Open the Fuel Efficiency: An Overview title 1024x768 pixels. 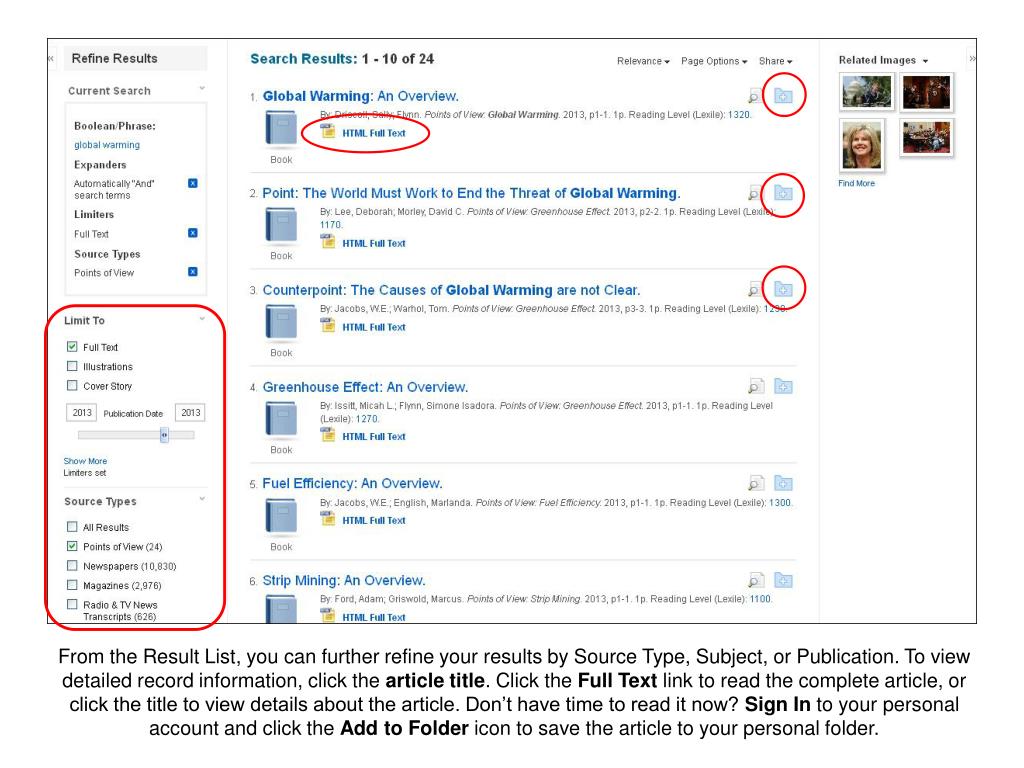point(353,483)
